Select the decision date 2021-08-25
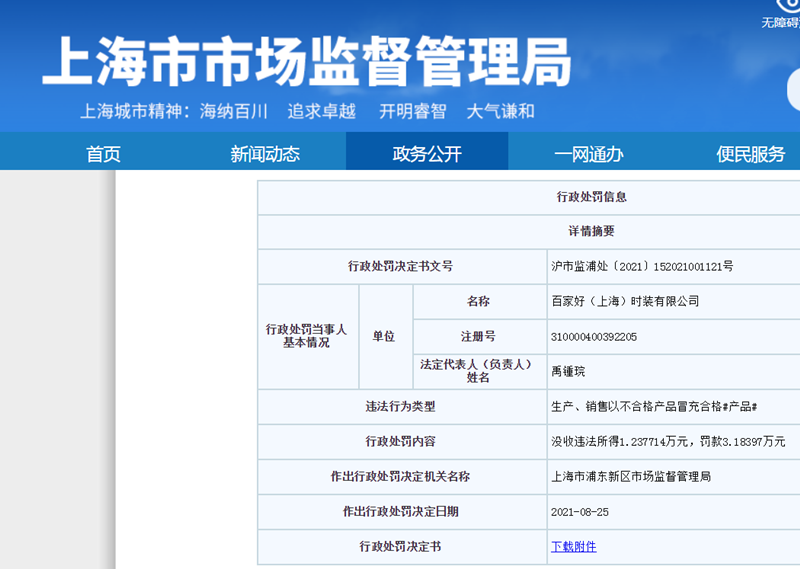The height and width of the screenshot is (569, 800). [x=580, y=512]
